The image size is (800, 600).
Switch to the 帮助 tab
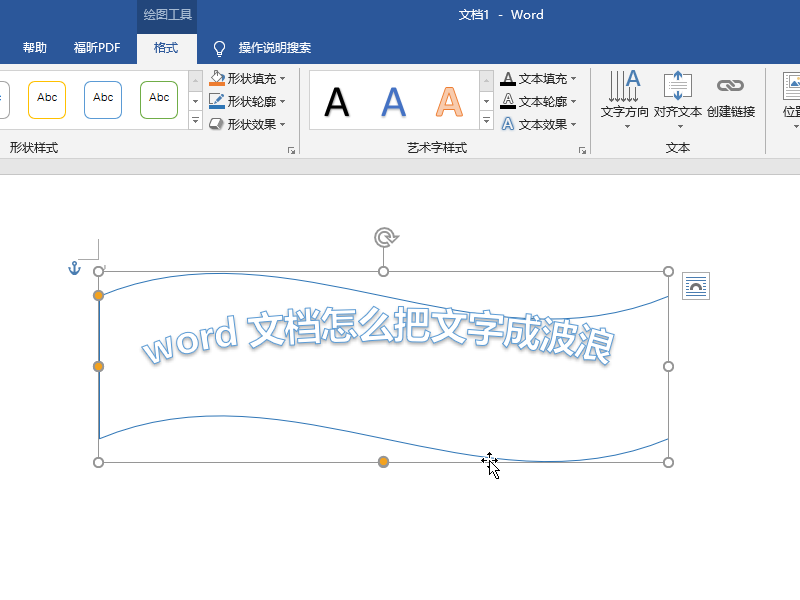pyautogui.click(x=35, y=48)
